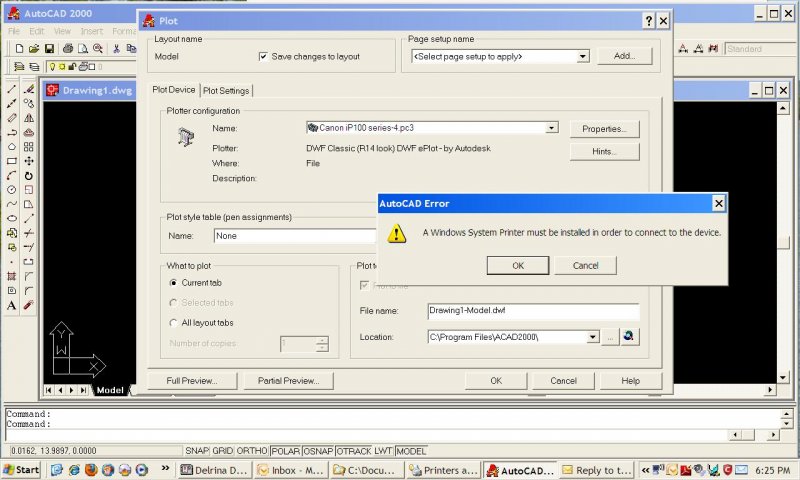
Task: Open the View menu in AutoCAD
Action: pyautogui.click(x=62, y=31)
